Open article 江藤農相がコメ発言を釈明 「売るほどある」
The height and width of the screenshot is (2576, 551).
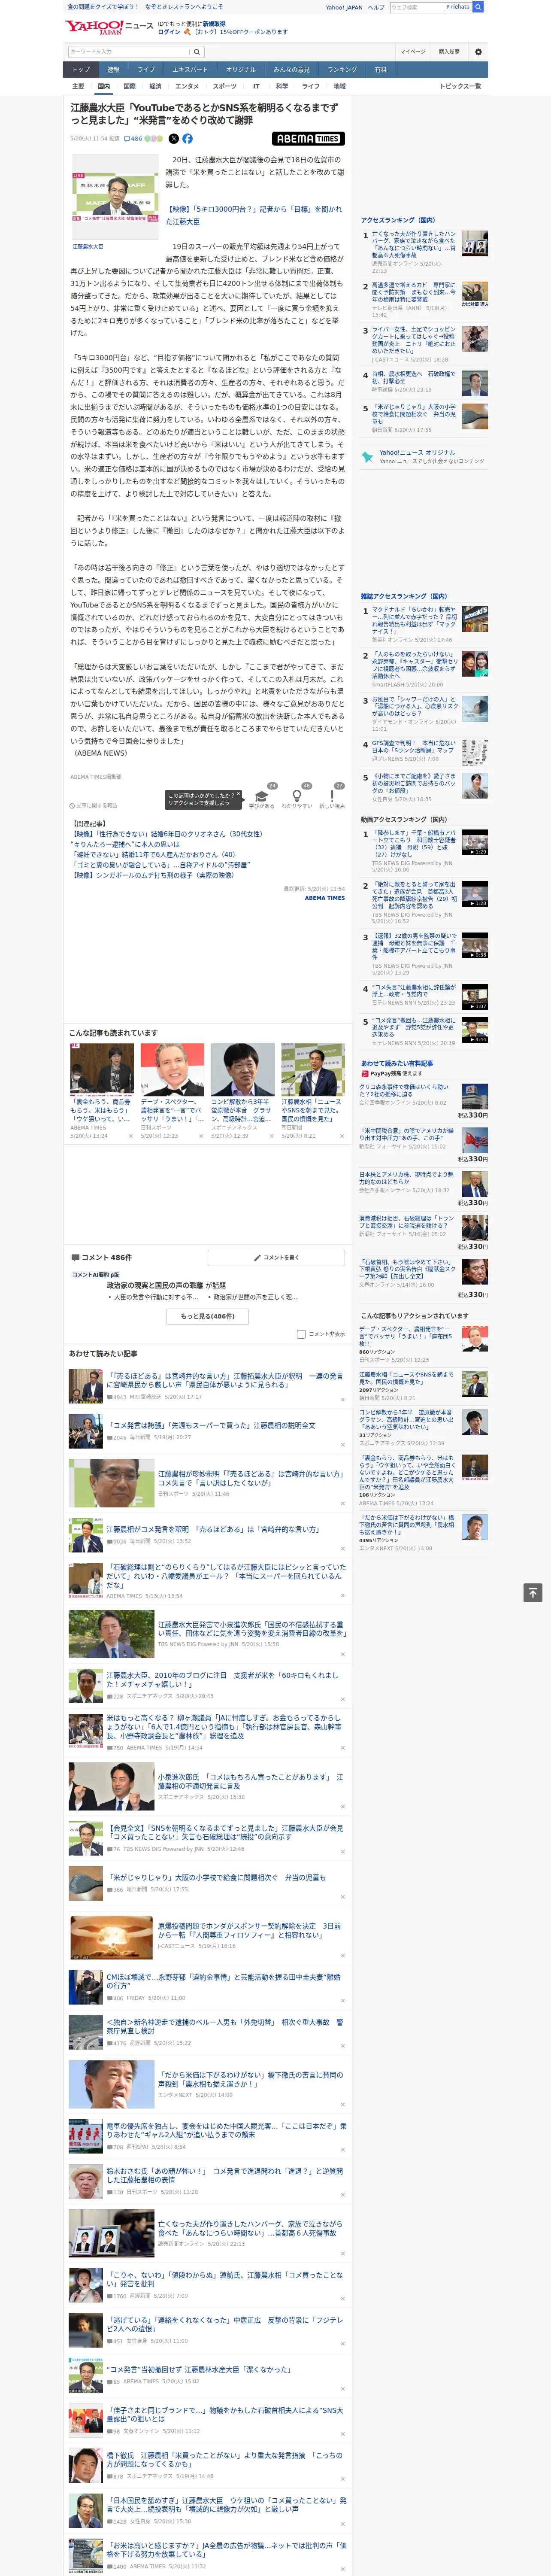(213, 1529)
